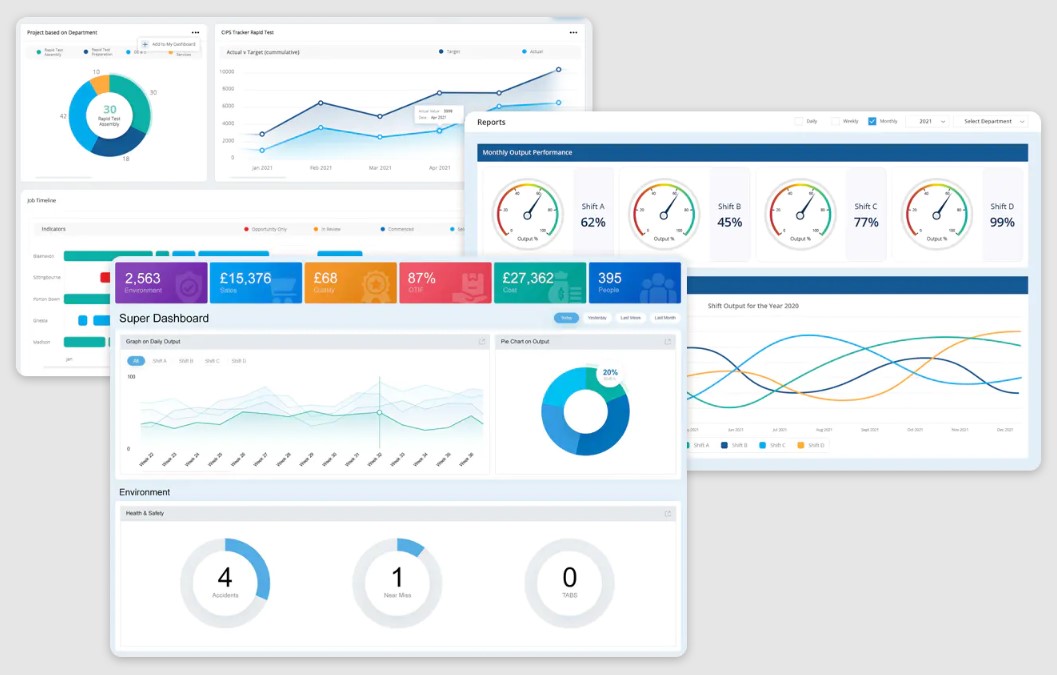Image resolution: width=1057 pixels, height=675 pixels.
Task: Click Add to My Dashboard menu entry
Action: (169, 45)
